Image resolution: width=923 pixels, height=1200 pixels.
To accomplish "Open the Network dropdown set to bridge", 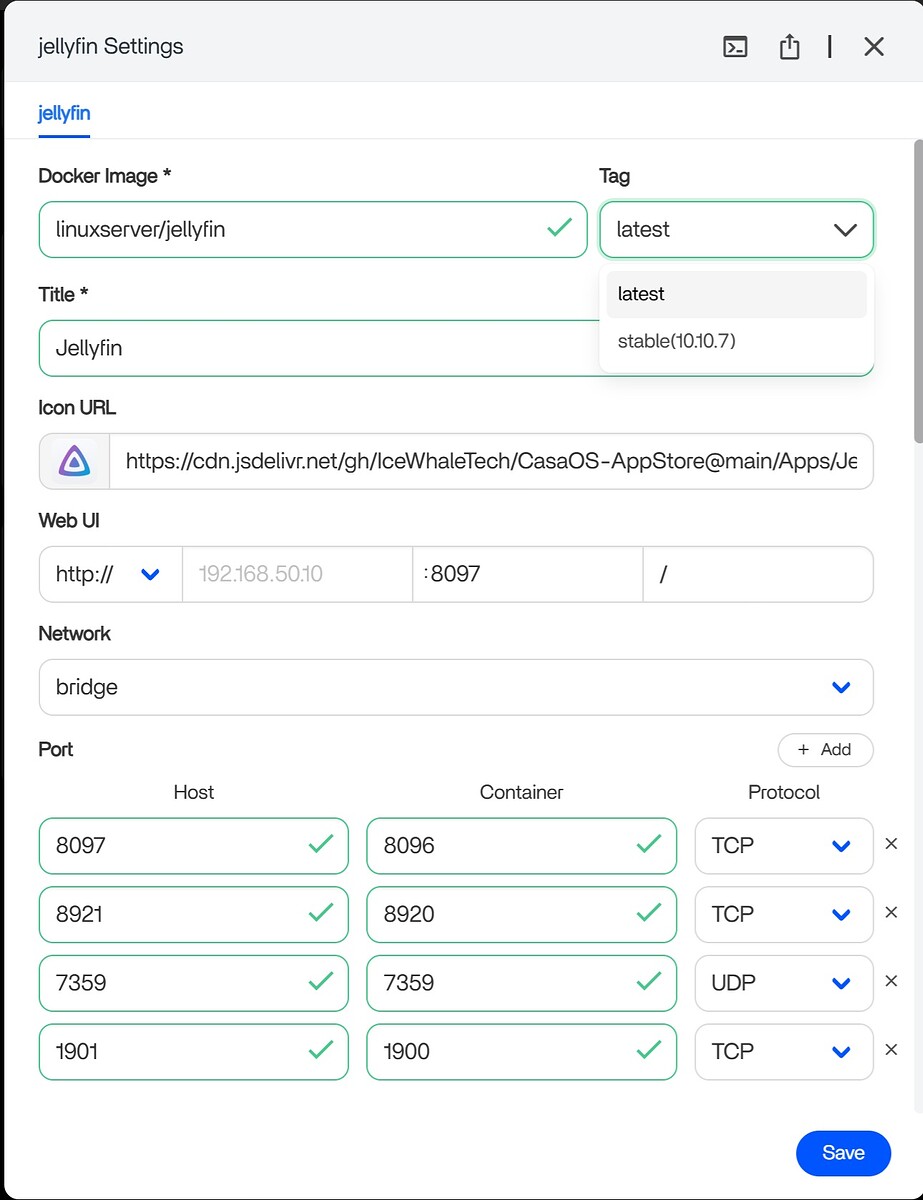I will point(456,687).
